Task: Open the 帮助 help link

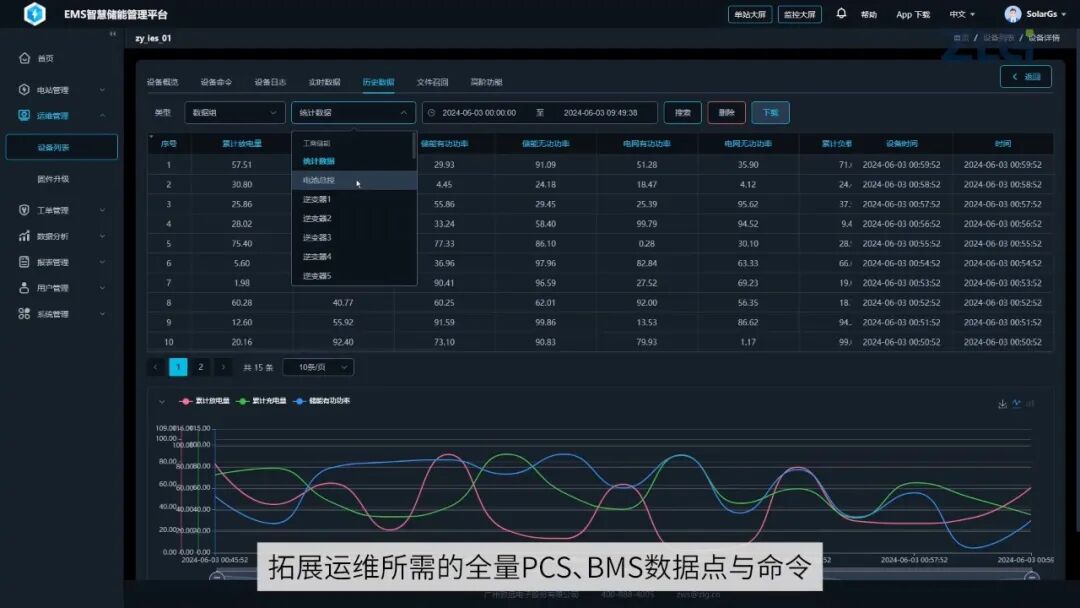Action: point(869,14)
